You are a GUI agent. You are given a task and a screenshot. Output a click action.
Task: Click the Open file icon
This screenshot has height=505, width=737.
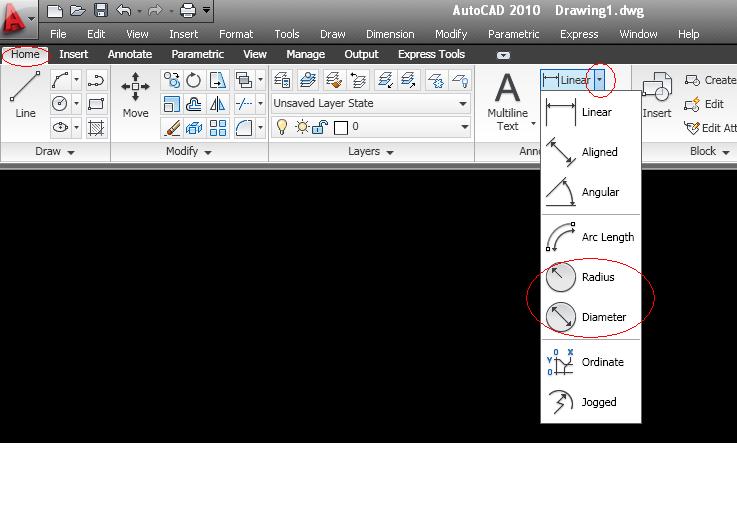point(78,10)
